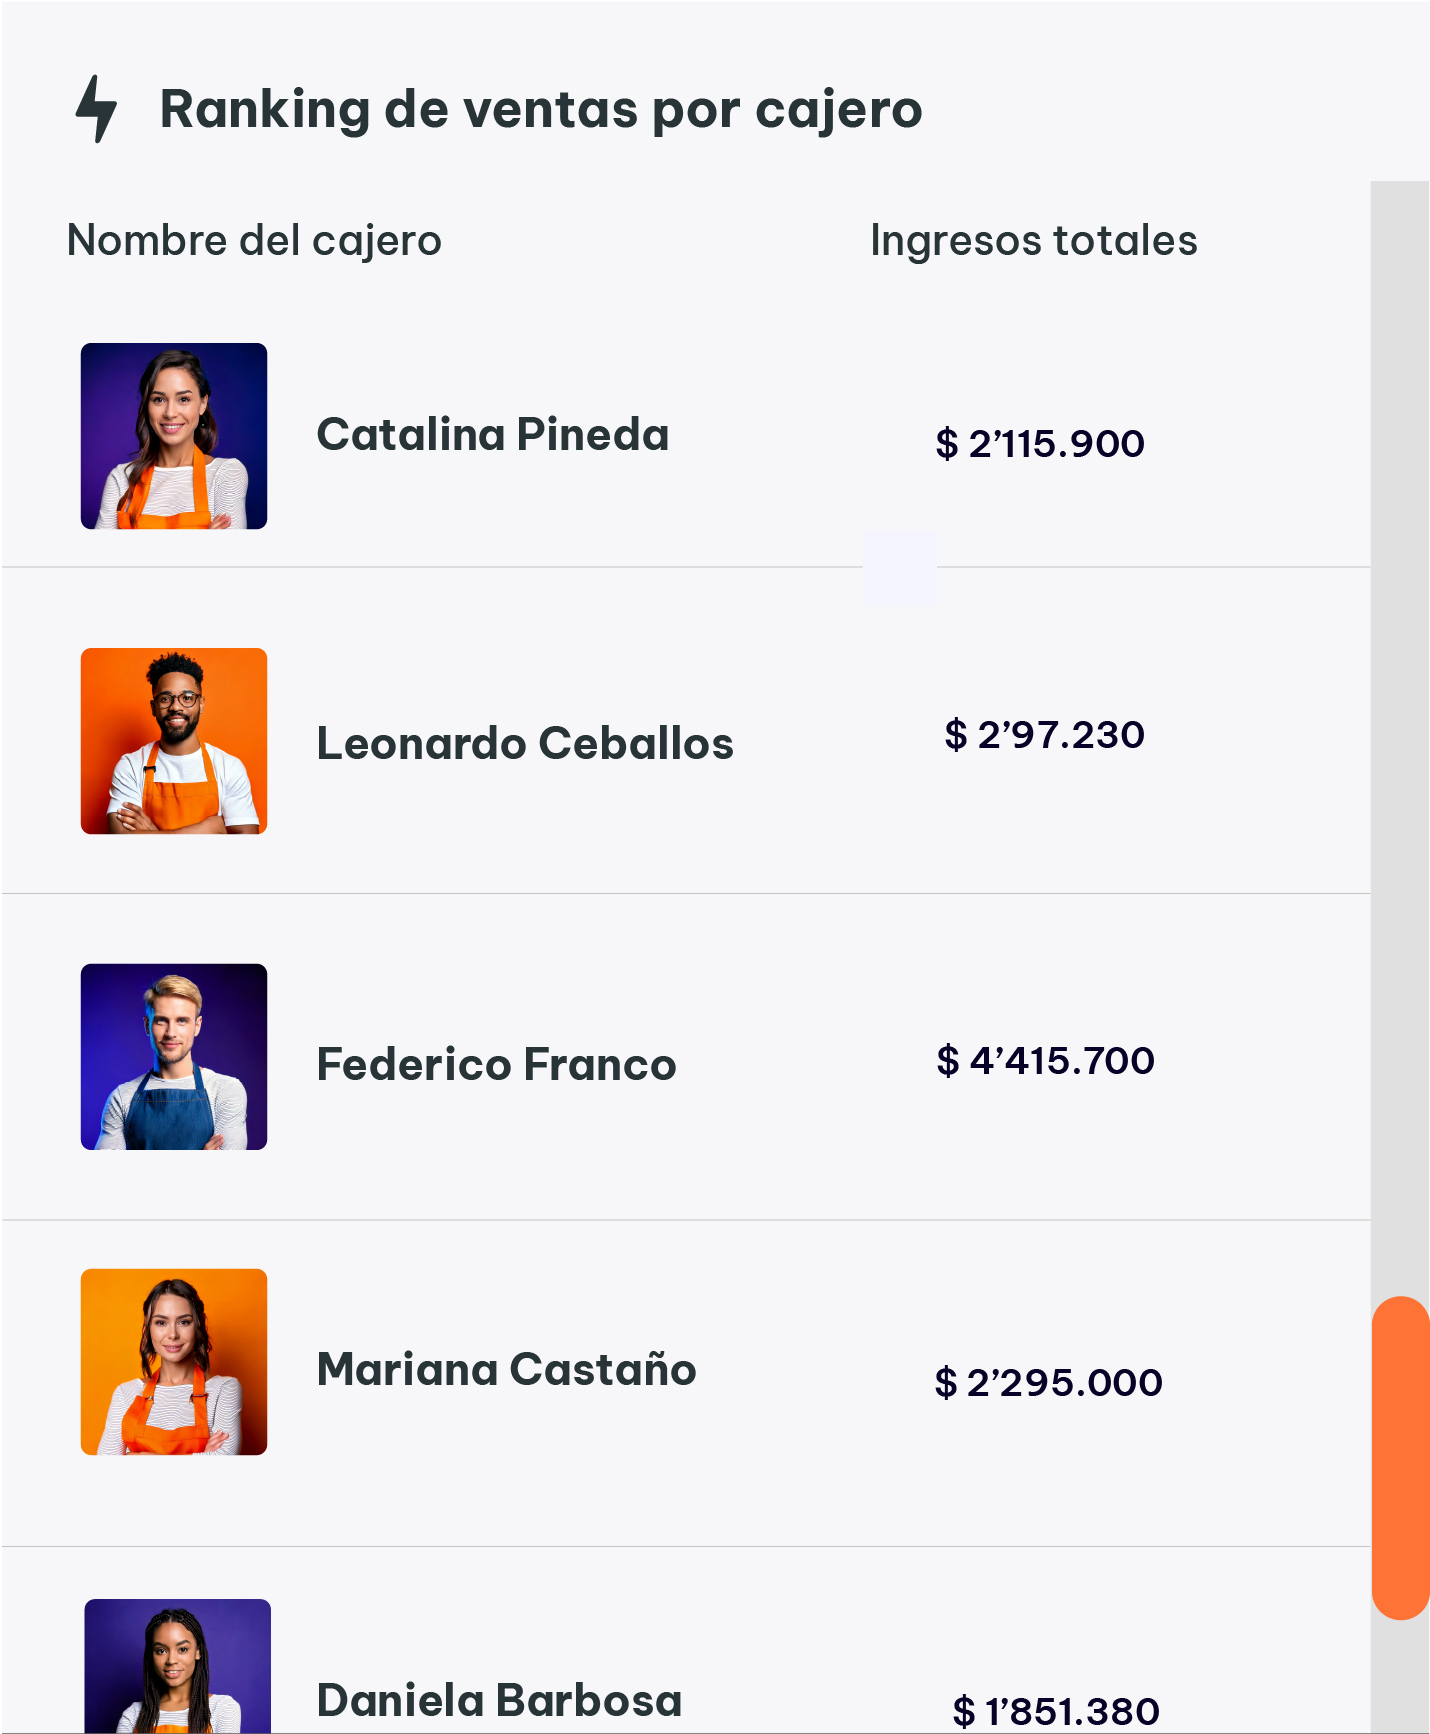
Task: Click Leonardo Ceballos's $ 2'97.230 amount
Action: 1044,735
